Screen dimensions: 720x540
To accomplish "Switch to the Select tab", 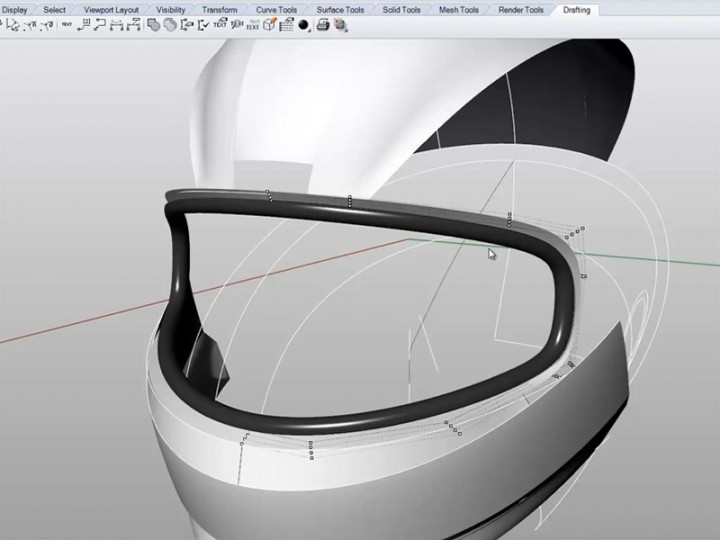I will (x=54, y=10).
